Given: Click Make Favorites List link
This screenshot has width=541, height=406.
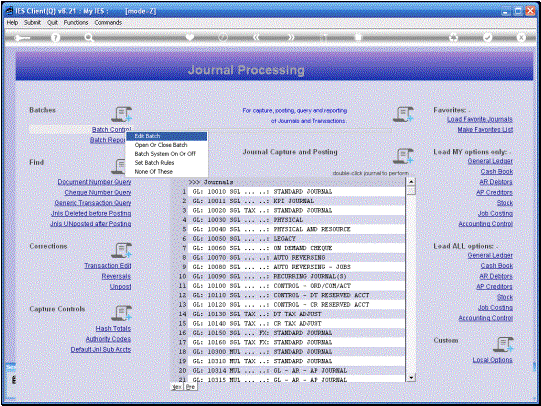Looking at the screenshot, I should pos(485,129).
